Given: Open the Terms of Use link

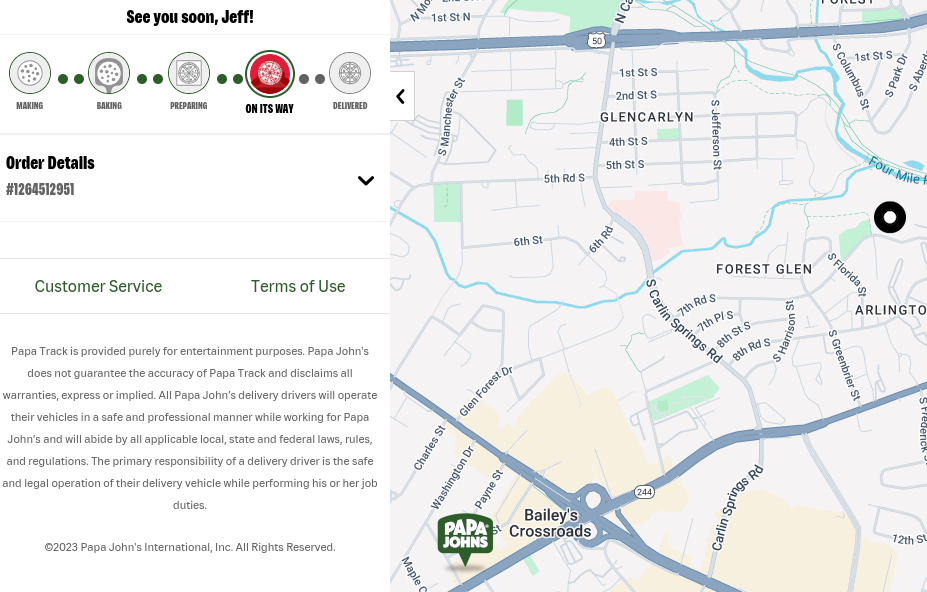Looking at the screenshot, I should [298, 286].
